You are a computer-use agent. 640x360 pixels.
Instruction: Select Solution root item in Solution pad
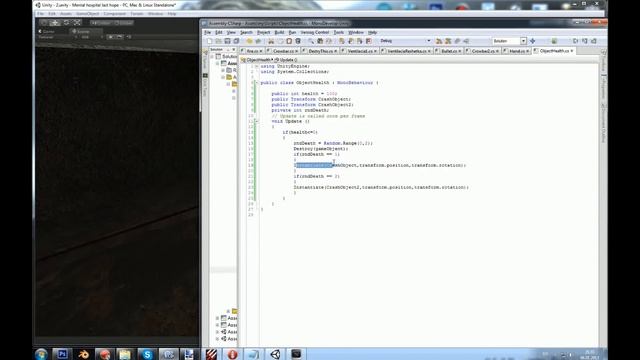[227, 56]
